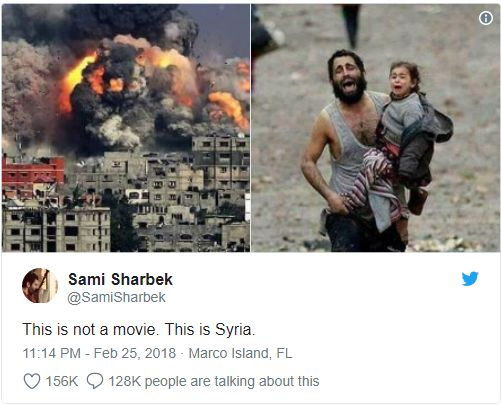
Task: Click the Sami Sharbek display name
Action: click(x=120, y=279)
